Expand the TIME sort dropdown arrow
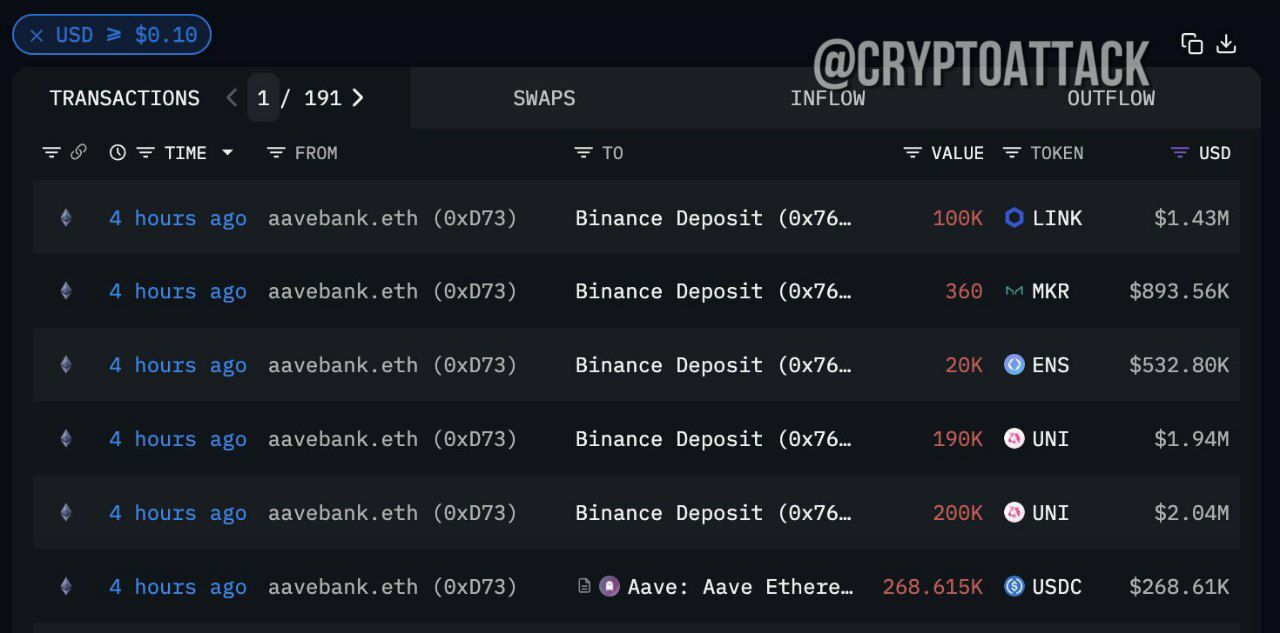Viewport: 1280px width, 633px height. click(227, 152)
